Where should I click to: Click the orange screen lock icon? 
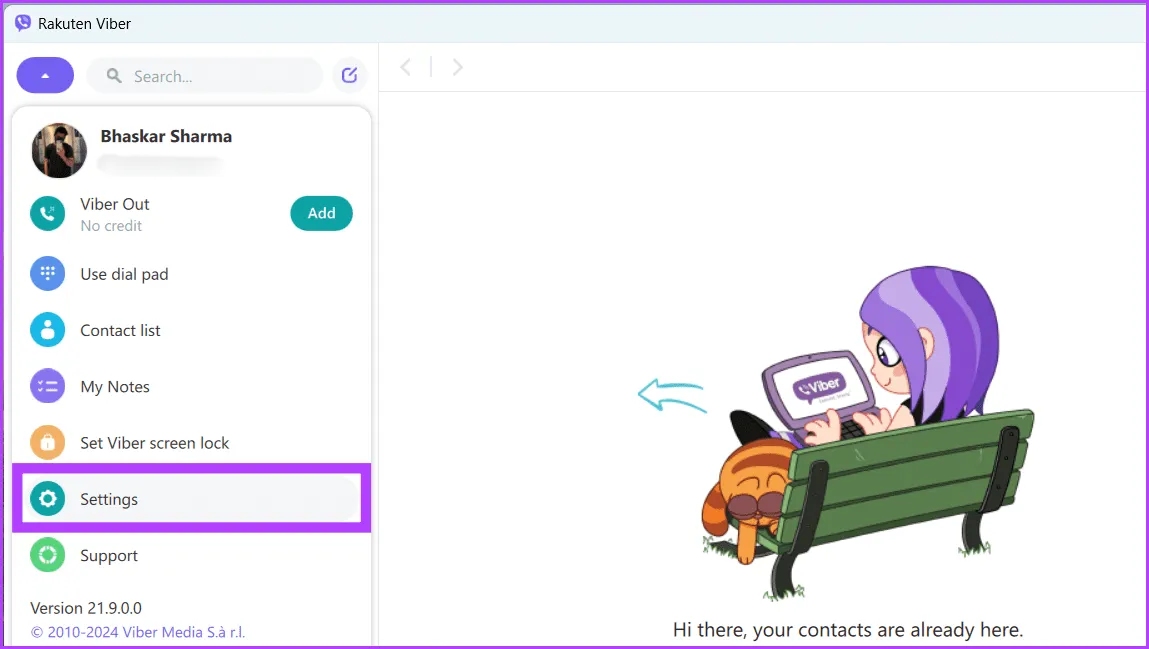coord(48,442)
